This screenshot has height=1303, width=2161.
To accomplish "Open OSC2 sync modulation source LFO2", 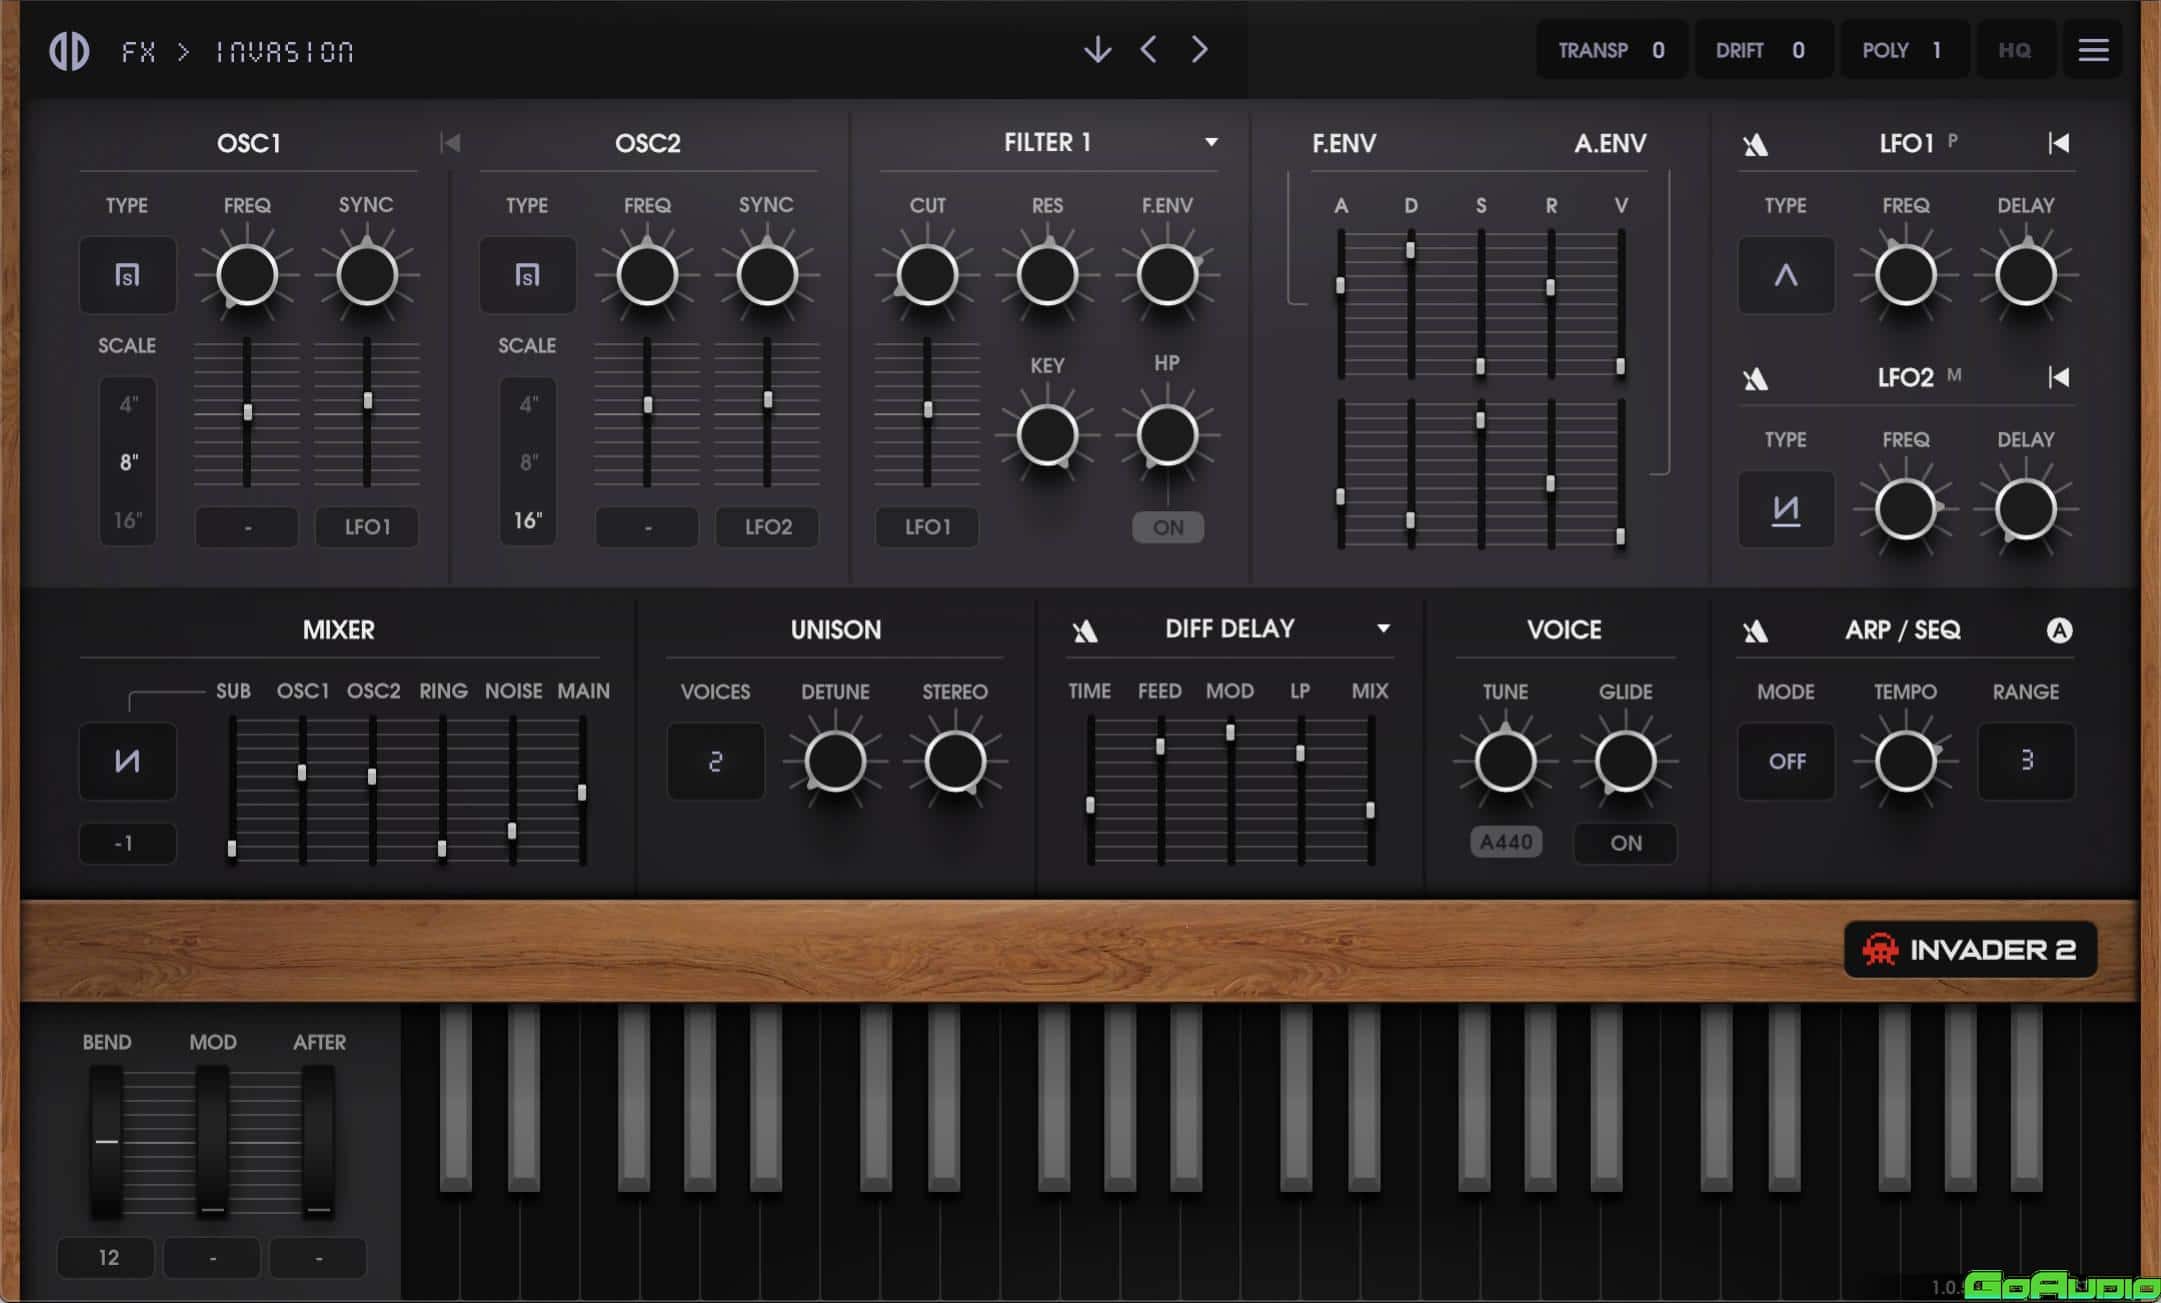I will pyautogui.click(x=767, y=527).
